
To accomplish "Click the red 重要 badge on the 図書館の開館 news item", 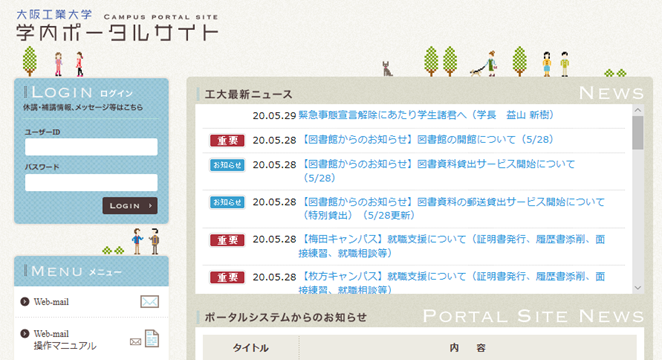I will [227, 141].
